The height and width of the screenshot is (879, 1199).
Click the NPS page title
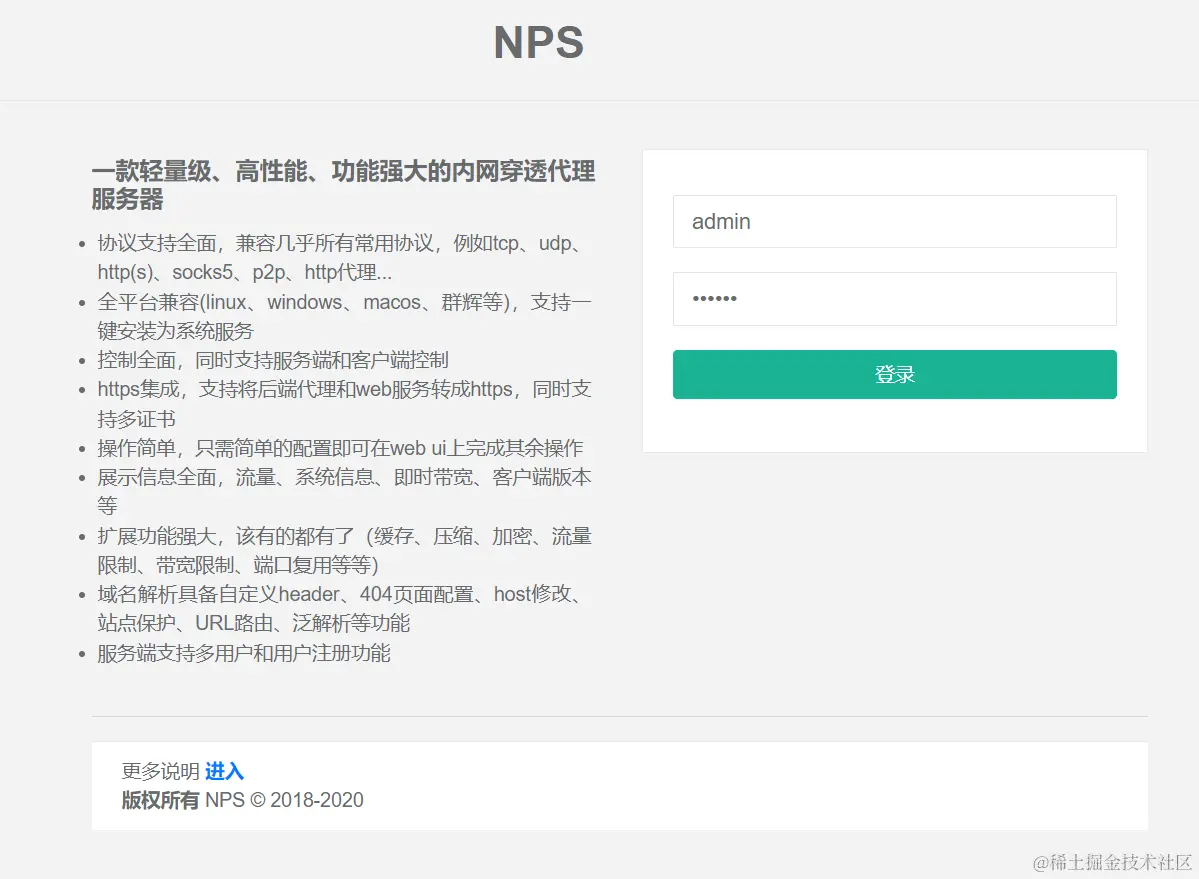point(539,42)
